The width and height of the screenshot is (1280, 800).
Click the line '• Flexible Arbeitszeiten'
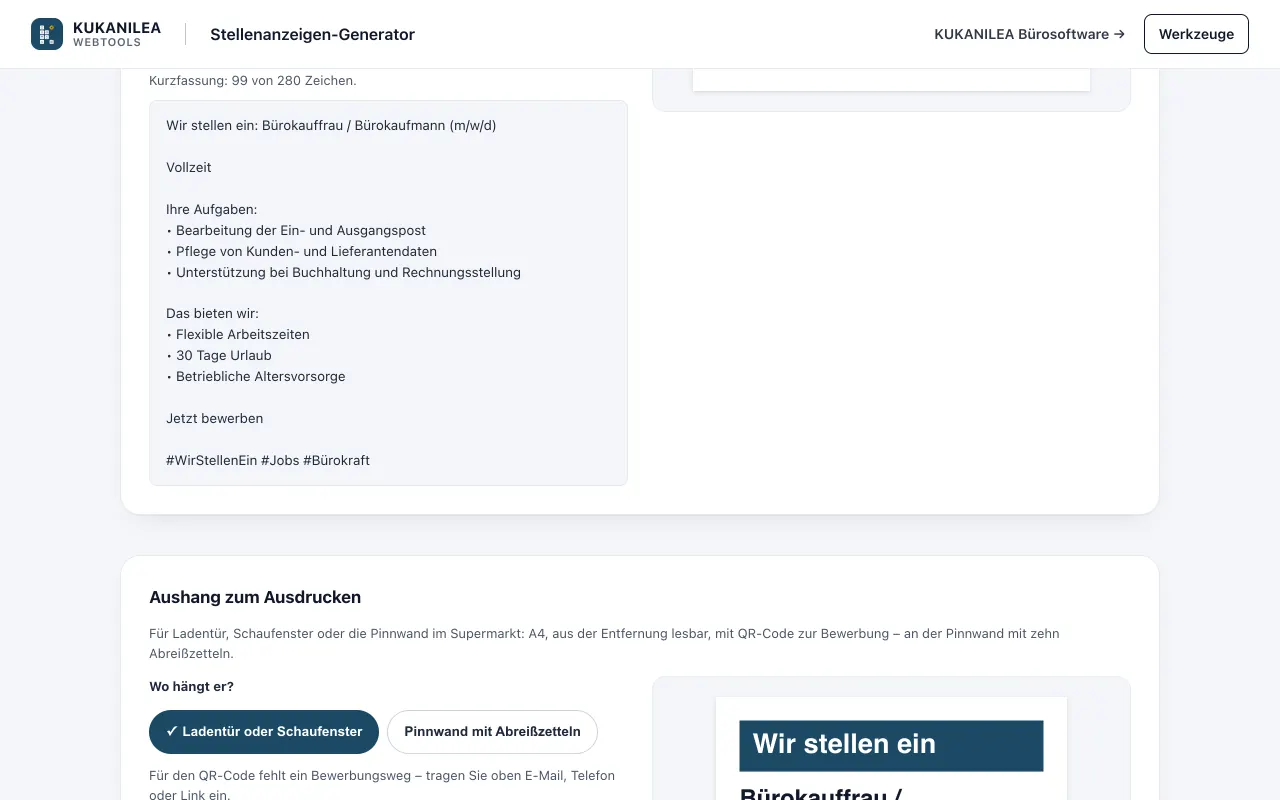click(238, 334)
